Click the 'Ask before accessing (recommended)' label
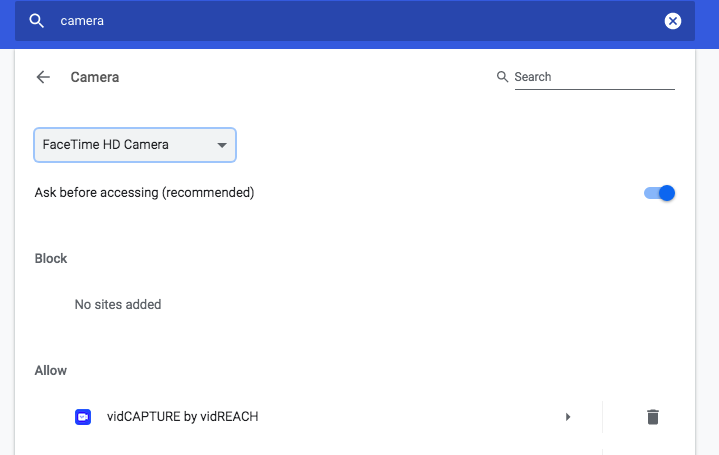Screen dimensions: 719x455 click(x=144, y=193)
